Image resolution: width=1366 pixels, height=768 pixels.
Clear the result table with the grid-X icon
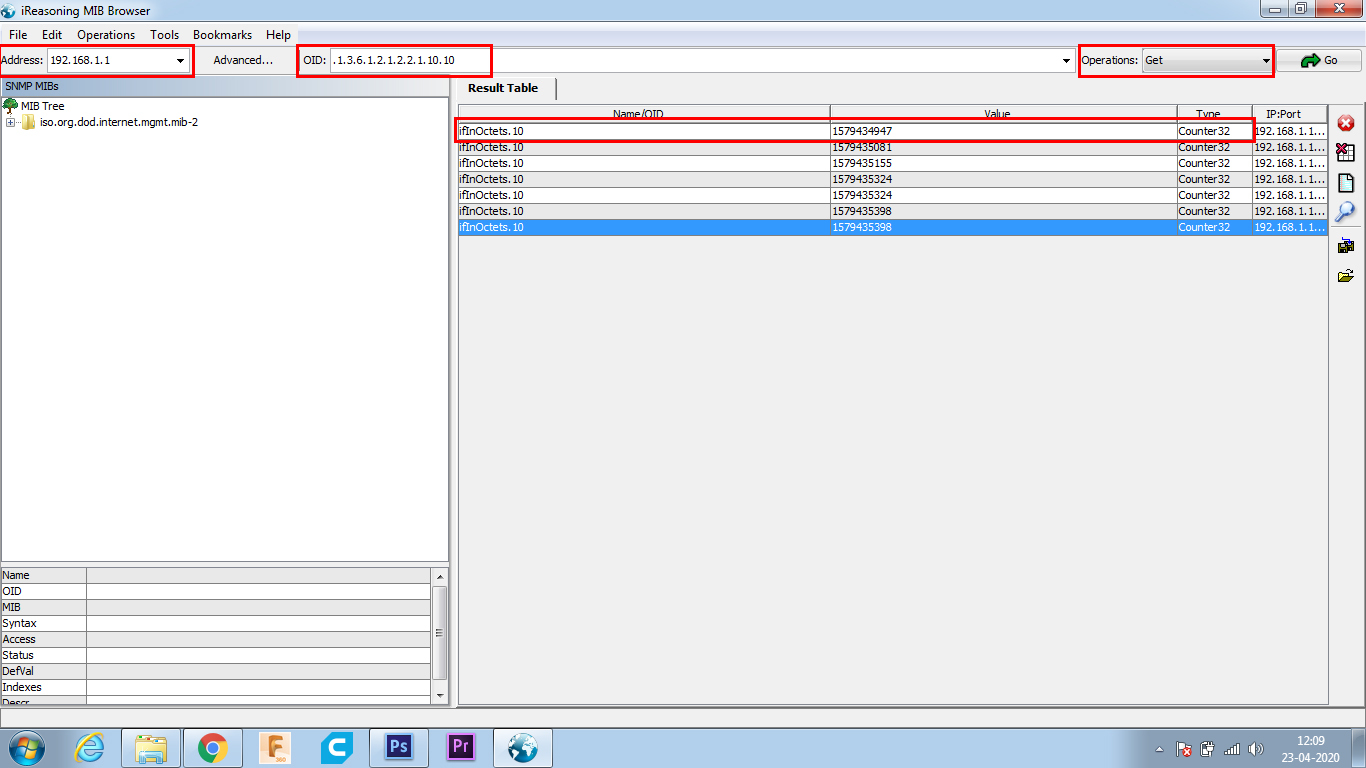pyautogui.click(x=1346, y=152)
